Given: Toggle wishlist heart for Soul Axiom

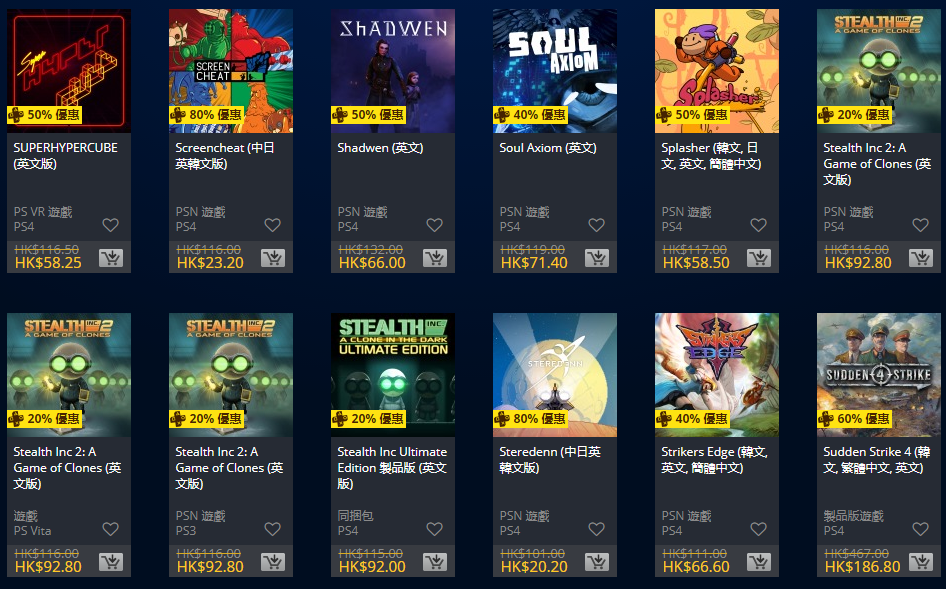Looking at the screenshot, I should pyautogui.click(x=597, y=225).
